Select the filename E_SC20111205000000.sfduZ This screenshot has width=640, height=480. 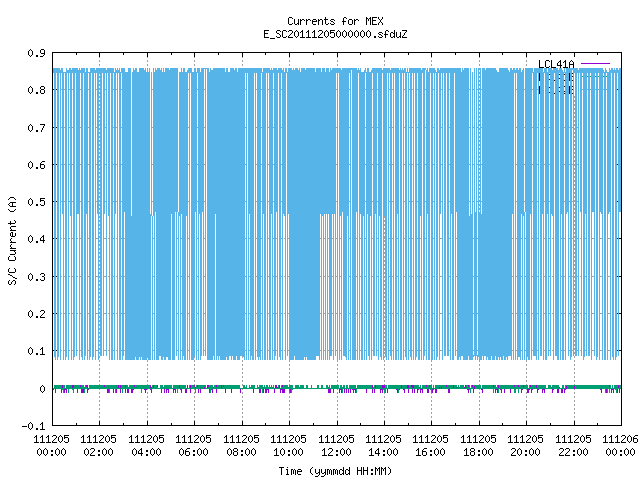335,34
